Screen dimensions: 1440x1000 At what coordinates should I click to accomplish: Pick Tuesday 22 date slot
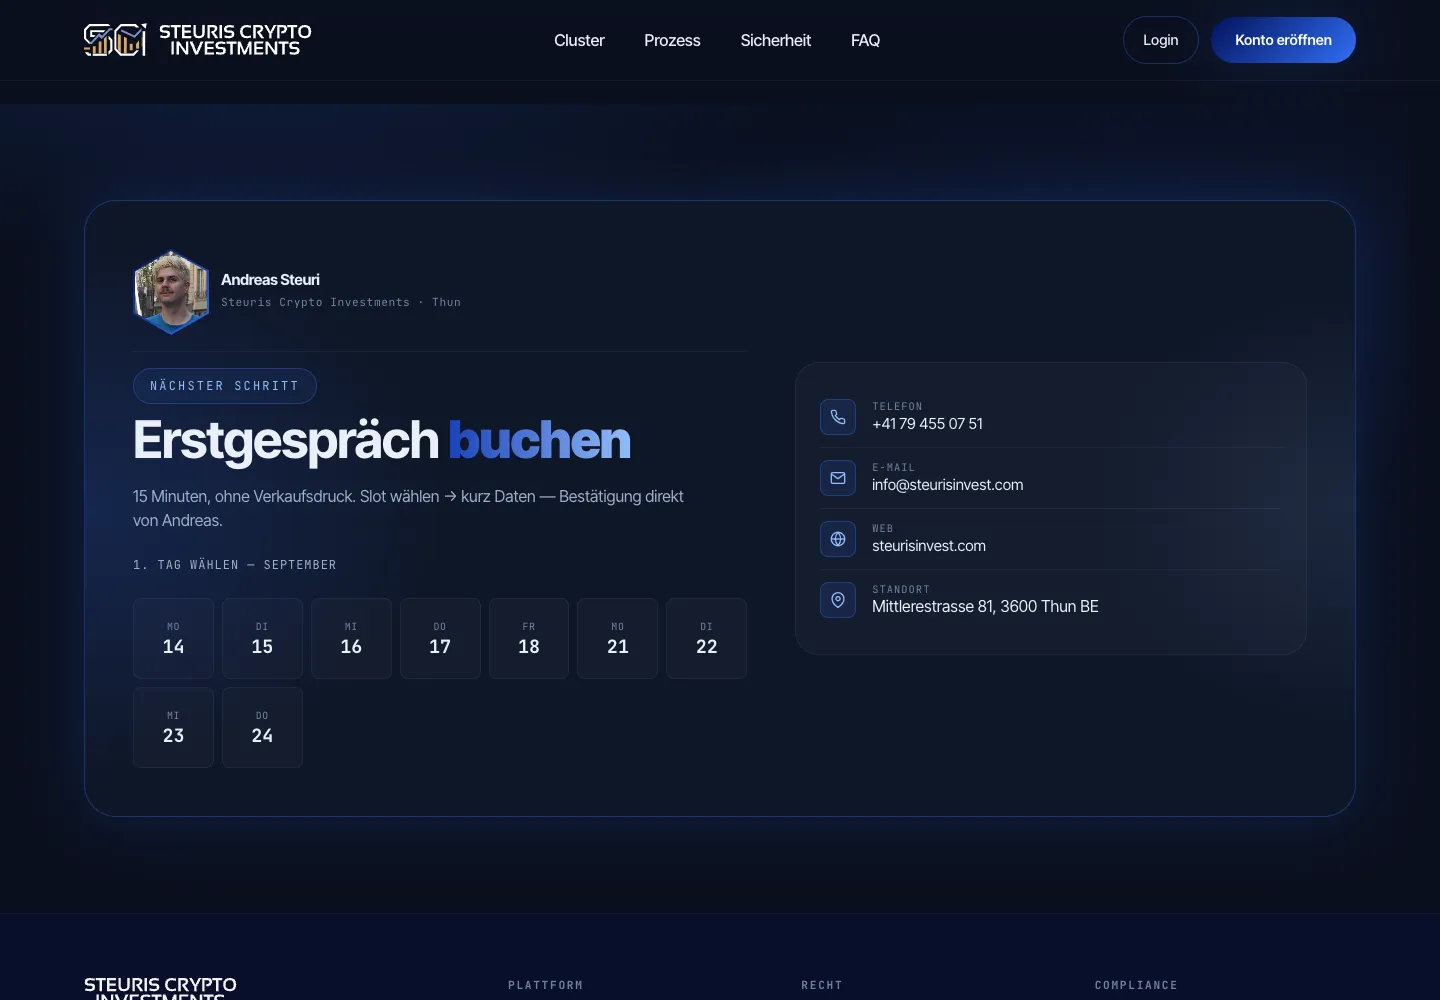point(707,638)
